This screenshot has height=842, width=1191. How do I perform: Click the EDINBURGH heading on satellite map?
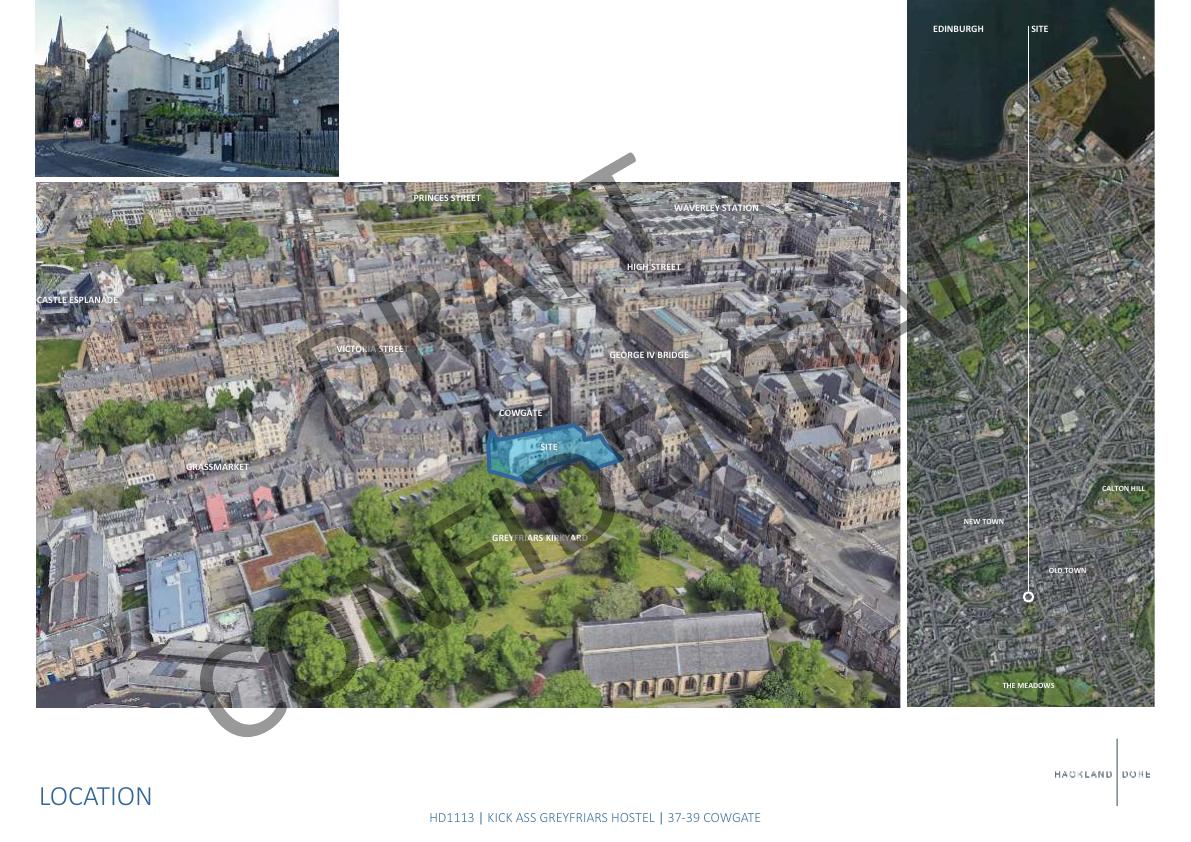click(958, 29)
